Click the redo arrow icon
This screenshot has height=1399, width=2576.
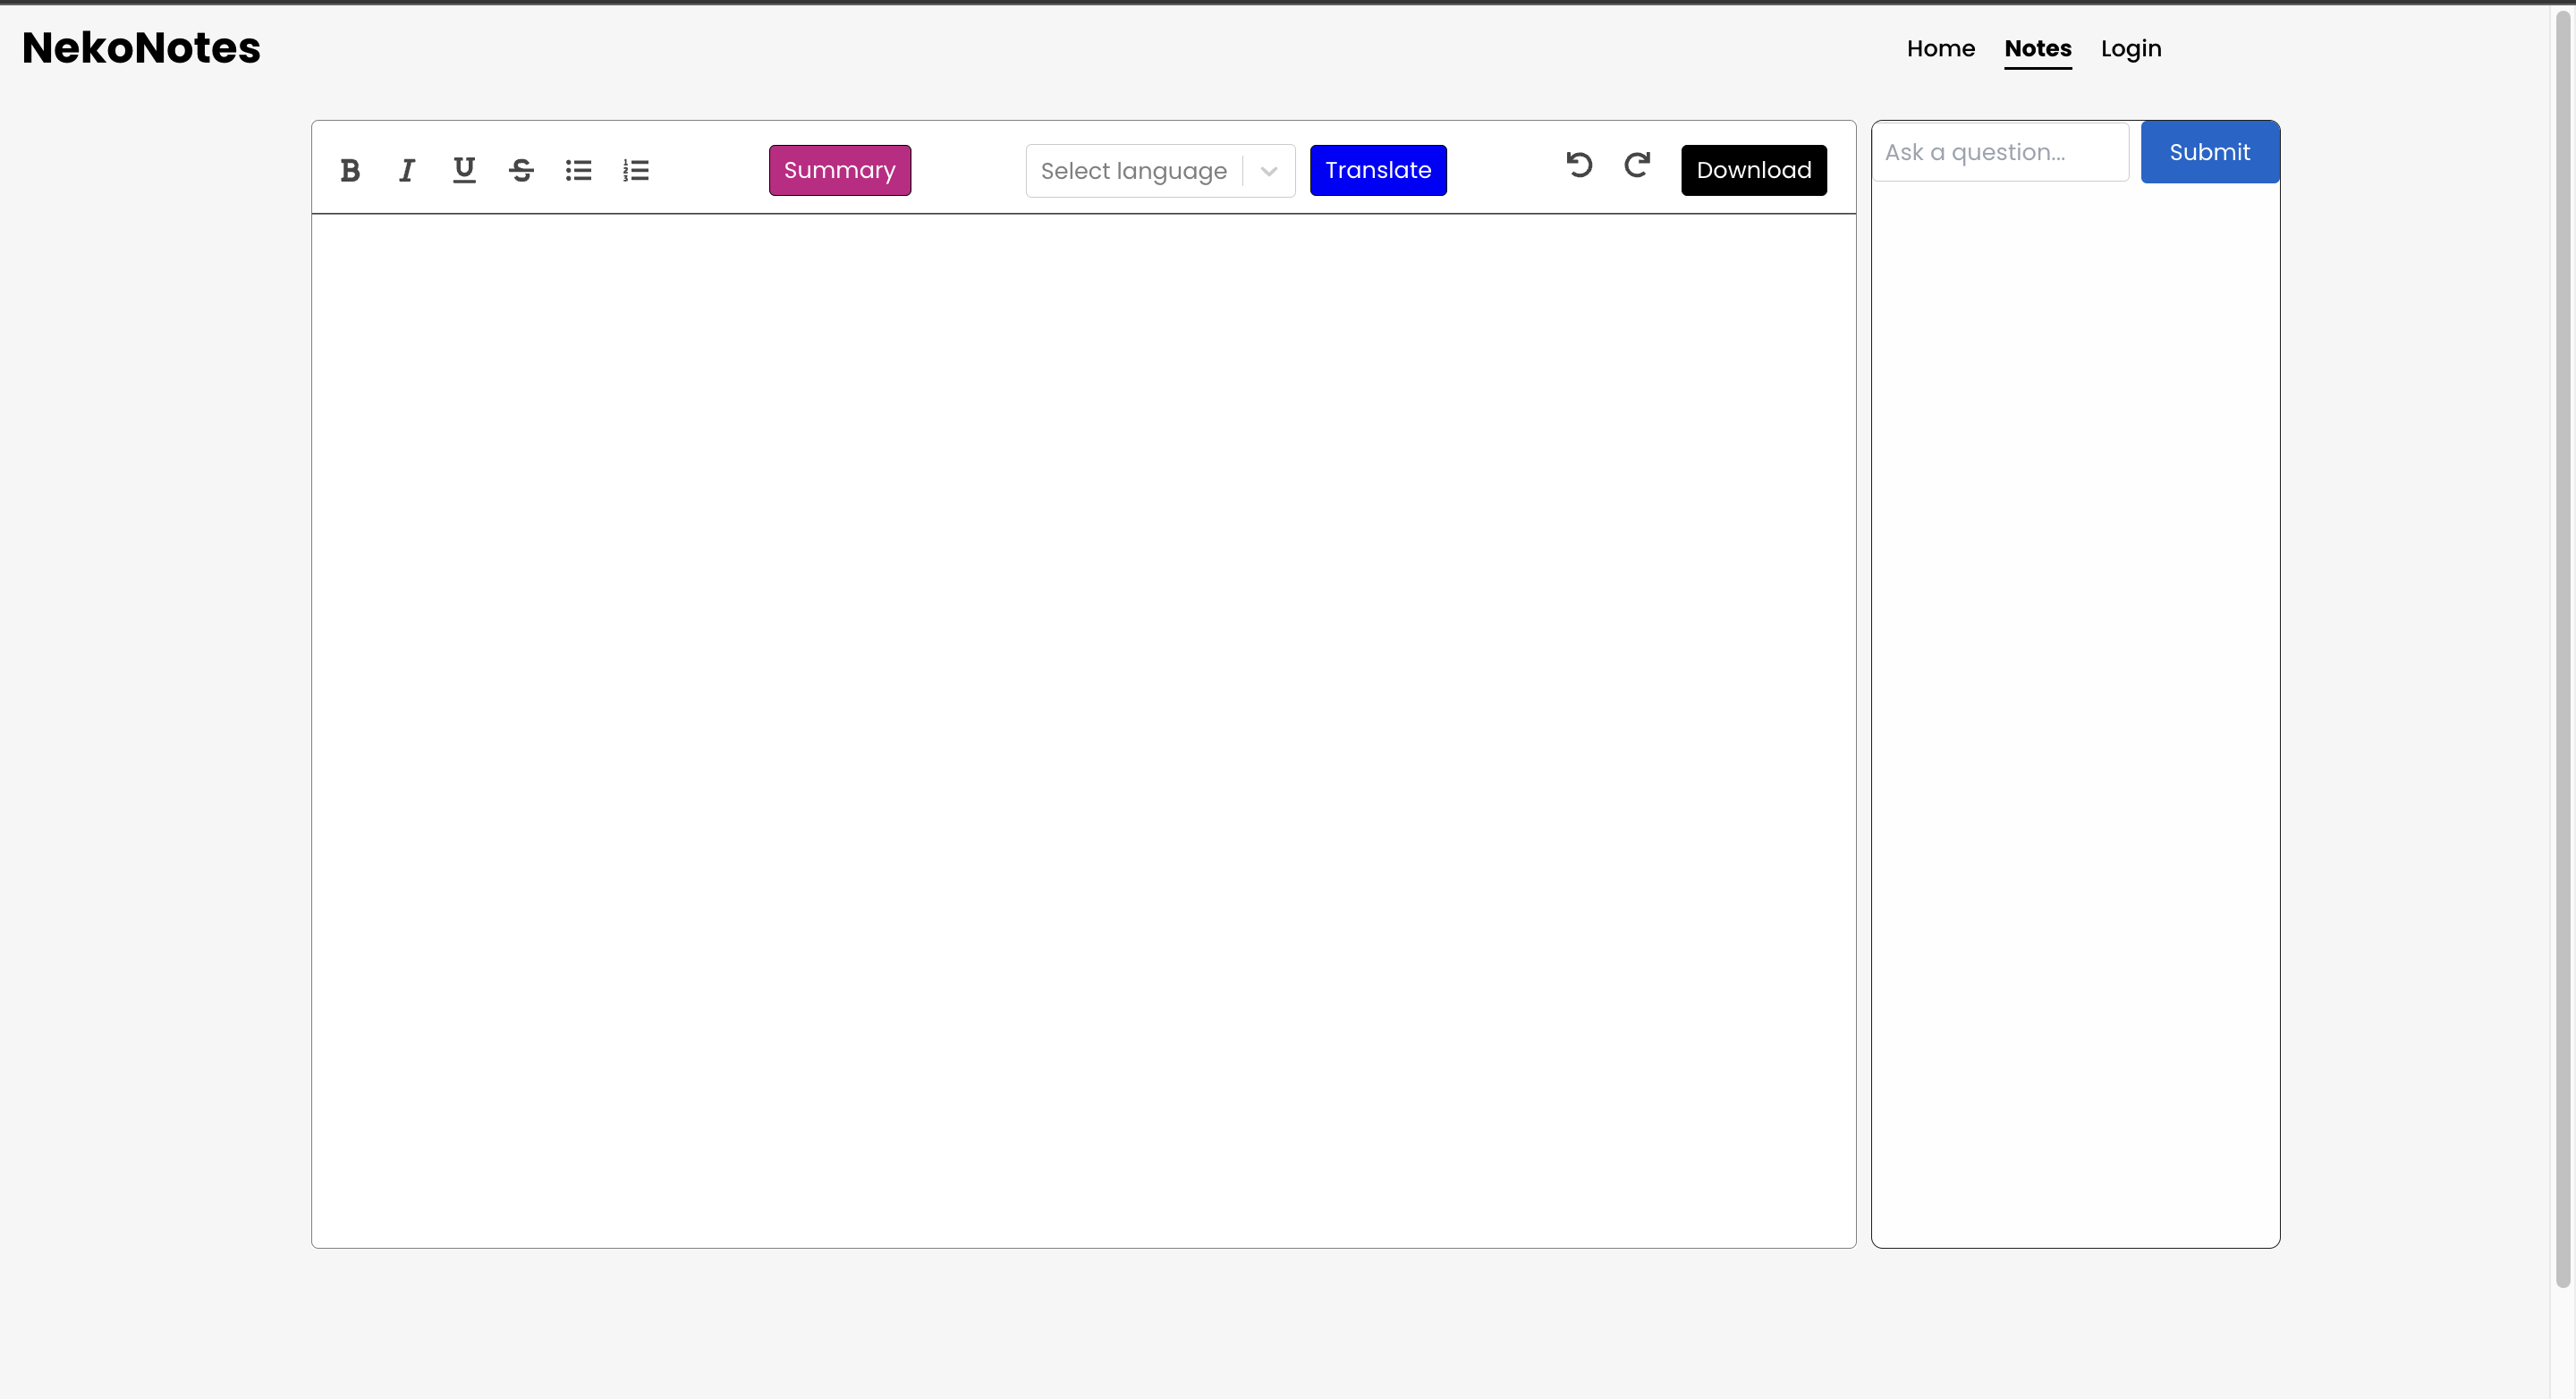coord(1637,165)
